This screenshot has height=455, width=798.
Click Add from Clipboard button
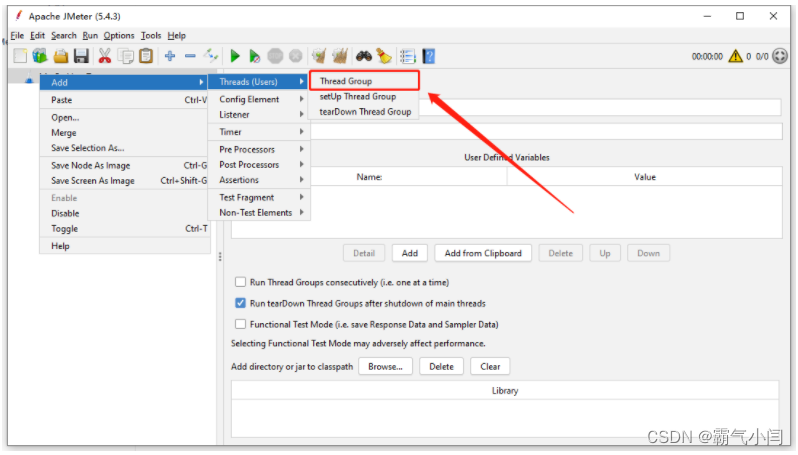tap(483, 253)
